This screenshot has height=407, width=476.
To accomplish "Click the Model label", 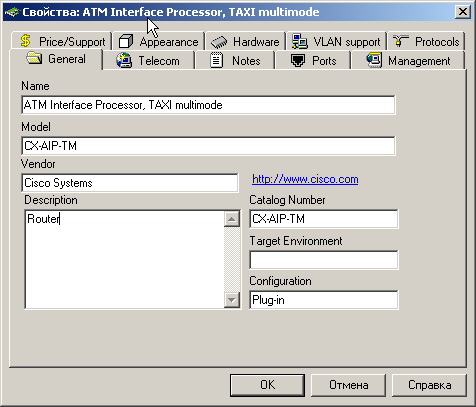I will pos(36,127).
